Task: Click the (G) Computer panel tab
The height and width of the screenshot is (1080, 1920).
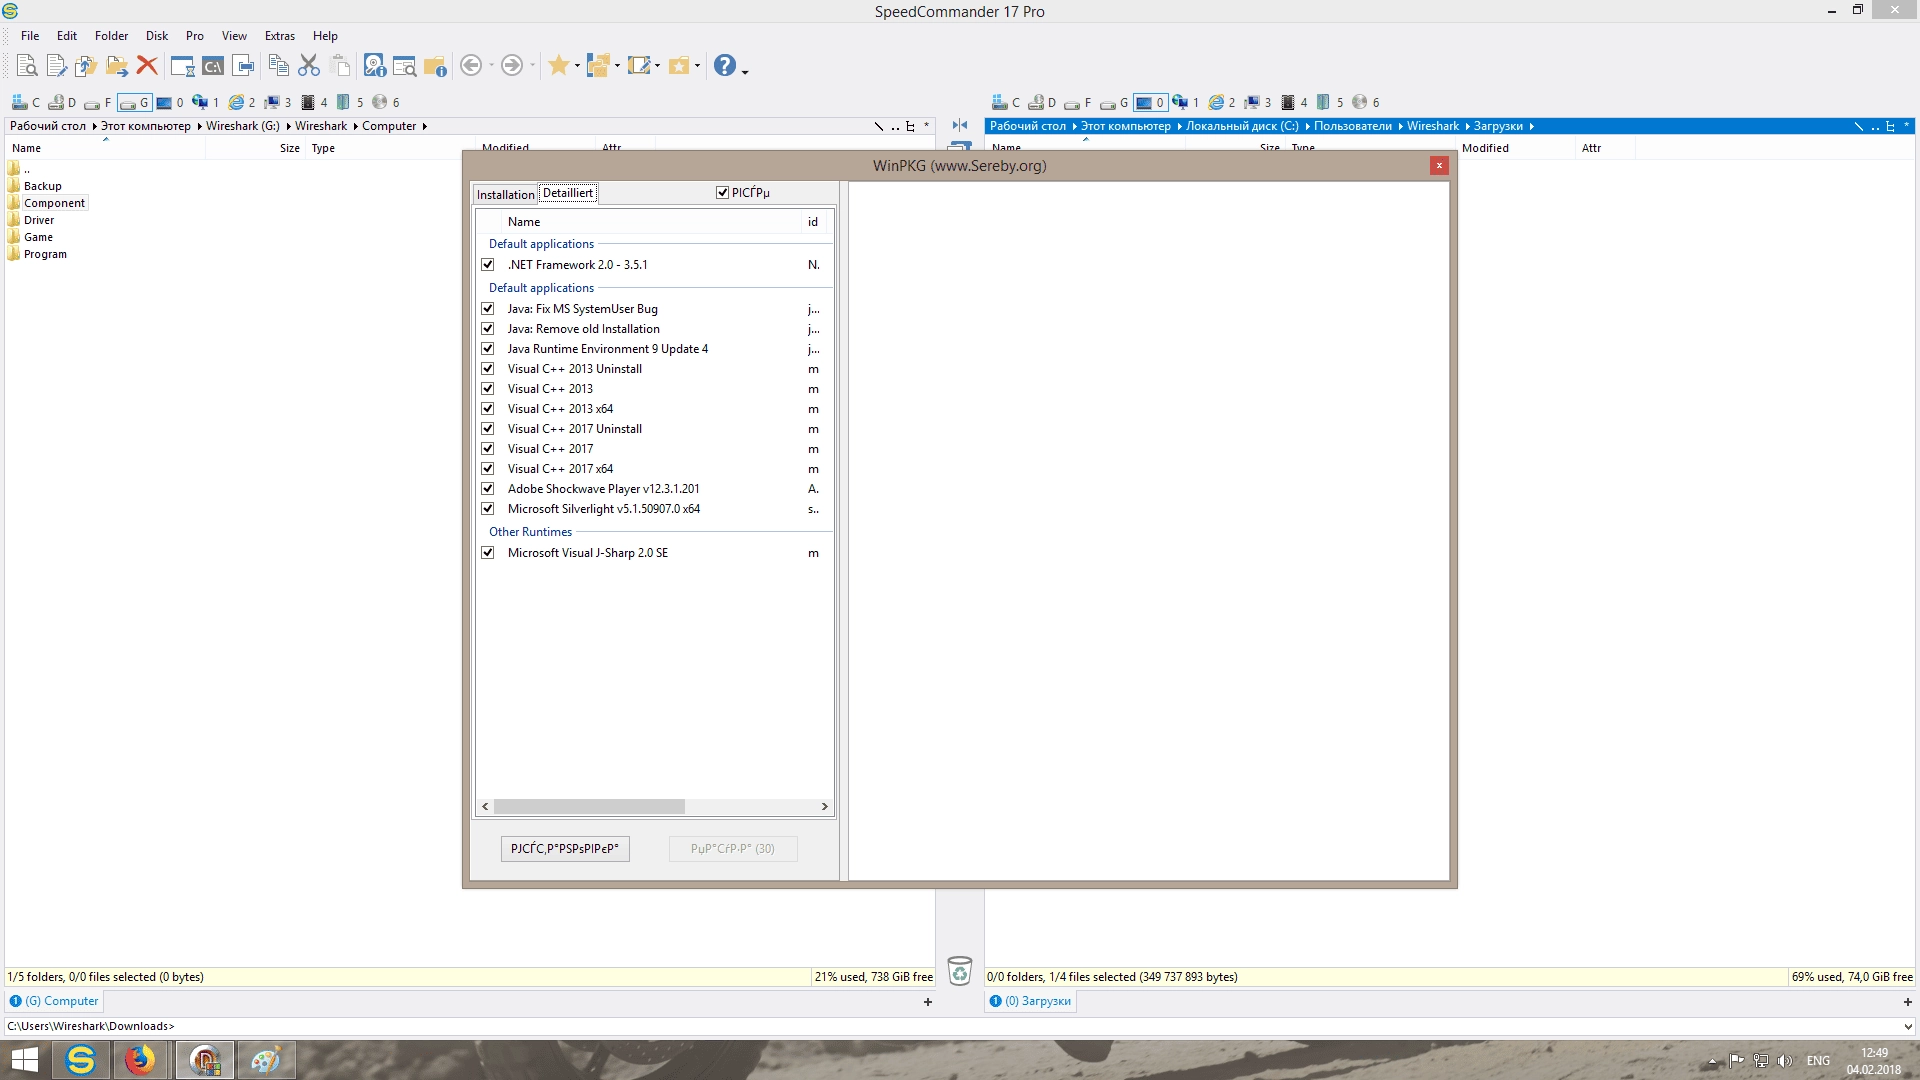Action: pyautogui.click(x=54, y=1001)
